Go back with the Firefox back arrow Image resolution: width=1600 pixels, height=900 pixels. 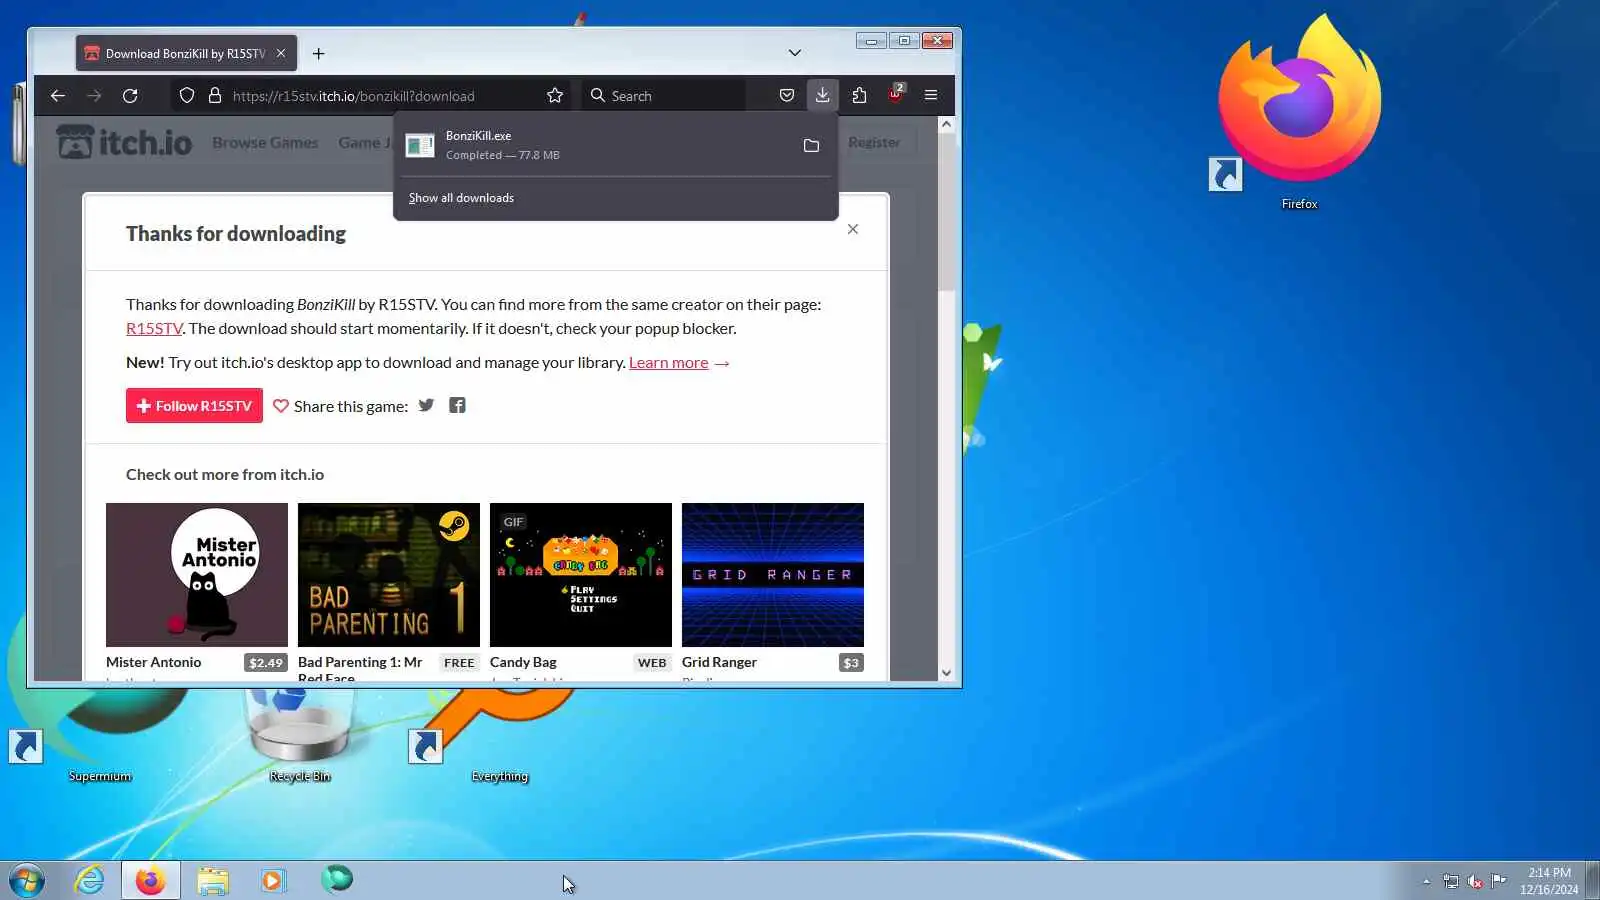[x=58, y=96]
